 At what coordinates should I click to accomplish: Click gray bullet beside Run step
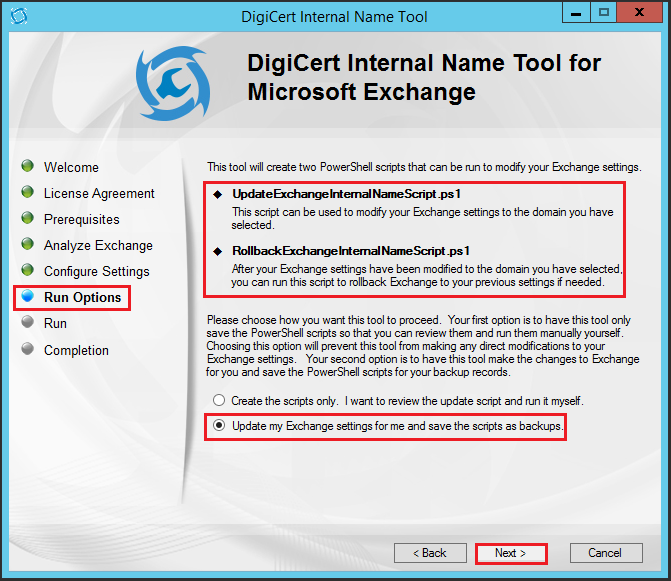[27, 322]
